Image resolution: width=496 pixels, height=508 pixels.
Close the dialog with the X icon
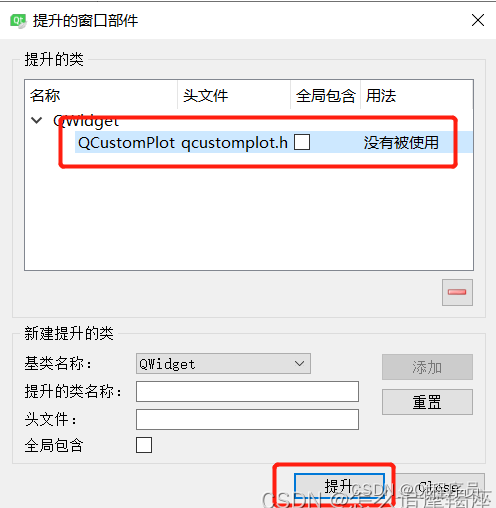tap(478, 20)
